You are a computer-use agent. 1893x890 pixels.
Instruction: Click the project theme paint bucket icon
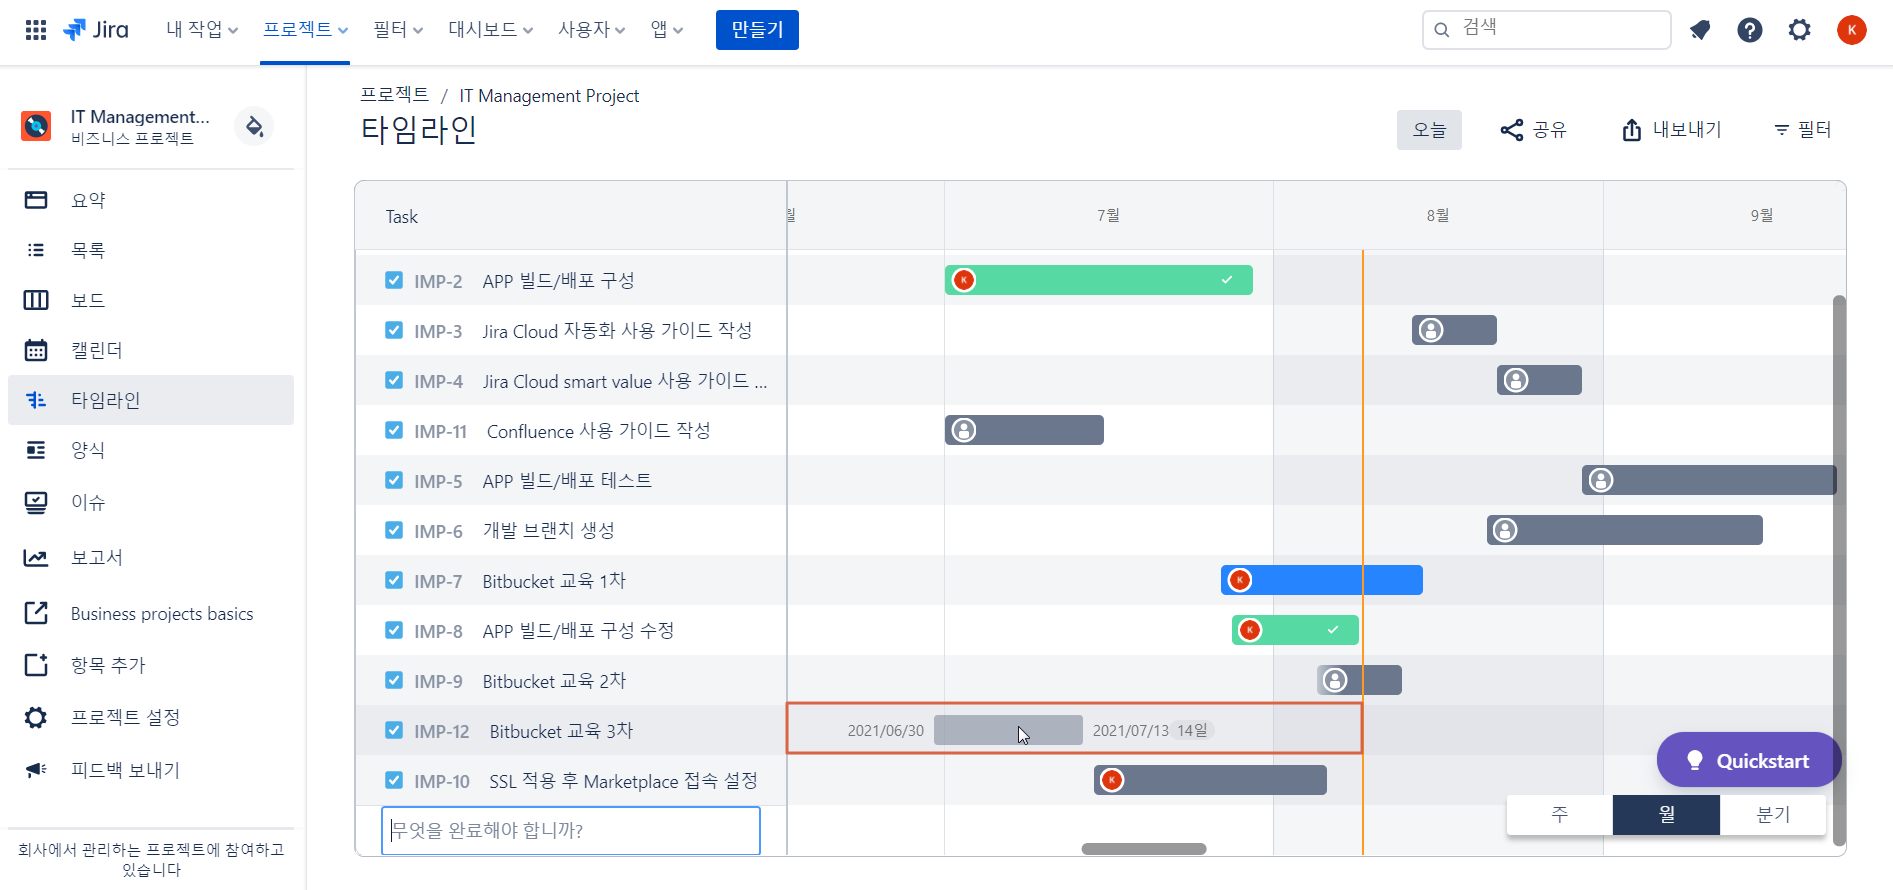[x=254, y=127]
